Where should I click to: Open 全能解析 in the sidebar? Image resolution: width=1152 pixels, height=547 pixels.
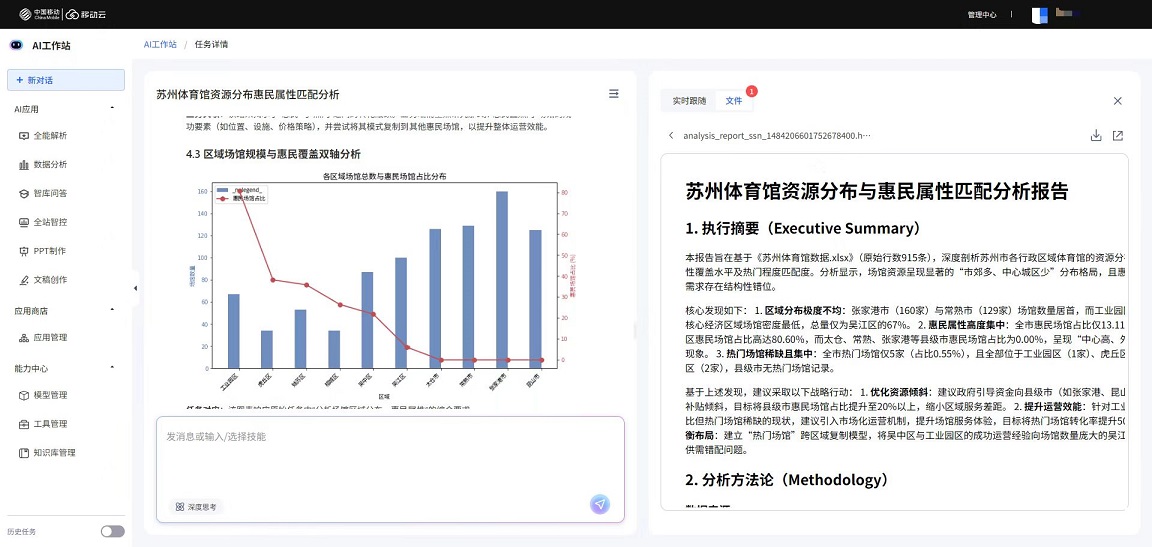(x=49, y=135)
